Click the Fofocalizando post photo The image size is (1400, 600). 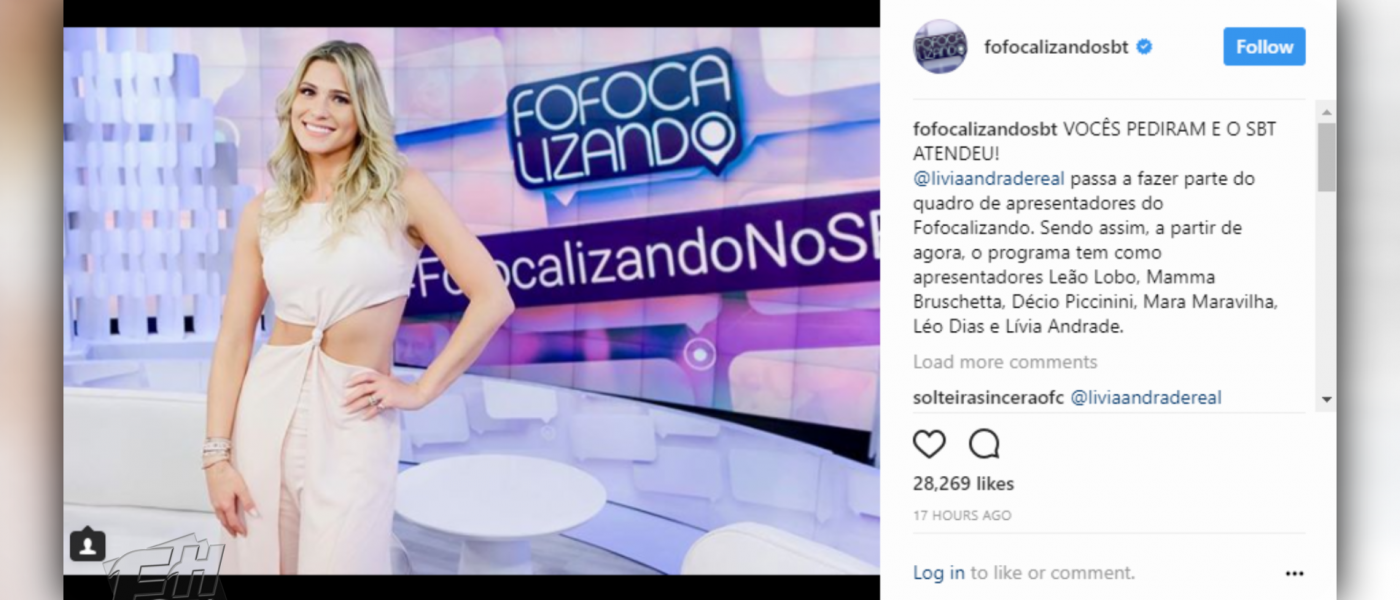click(472, 300)
